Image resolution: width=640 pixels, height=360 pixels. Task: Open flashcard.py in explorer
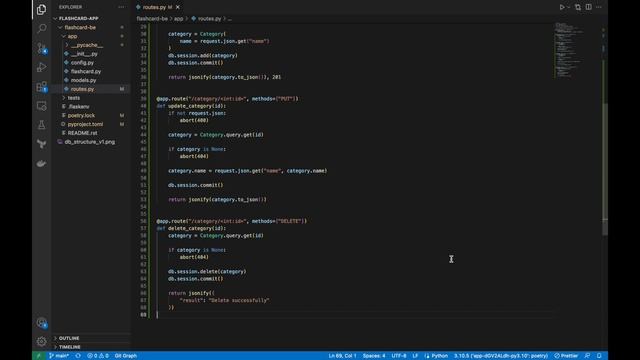pos(86,71)
